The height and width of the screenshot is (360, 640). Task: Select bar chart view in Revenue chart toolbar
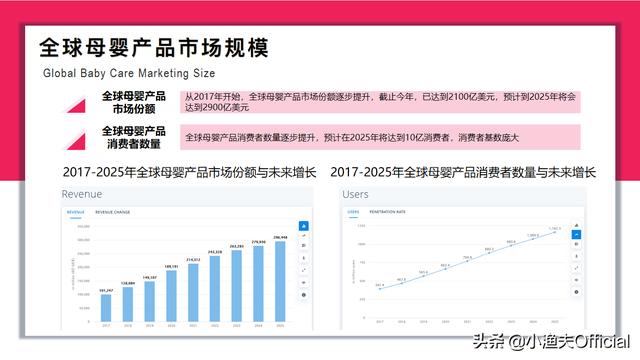[304, 226]
